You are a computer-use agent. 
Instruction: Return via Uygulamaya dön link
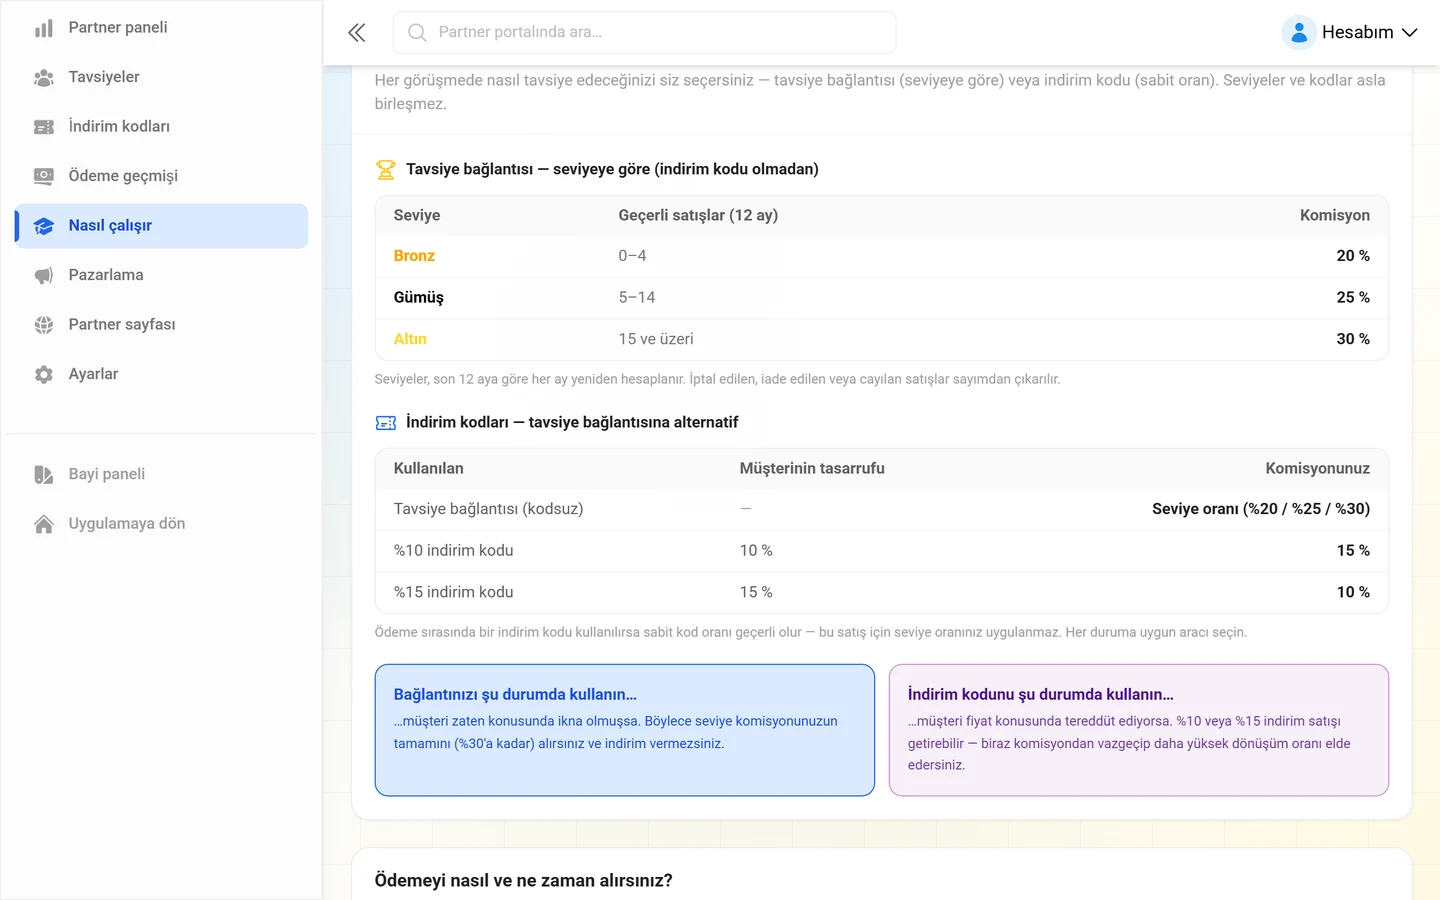click(x=162, y=524)
